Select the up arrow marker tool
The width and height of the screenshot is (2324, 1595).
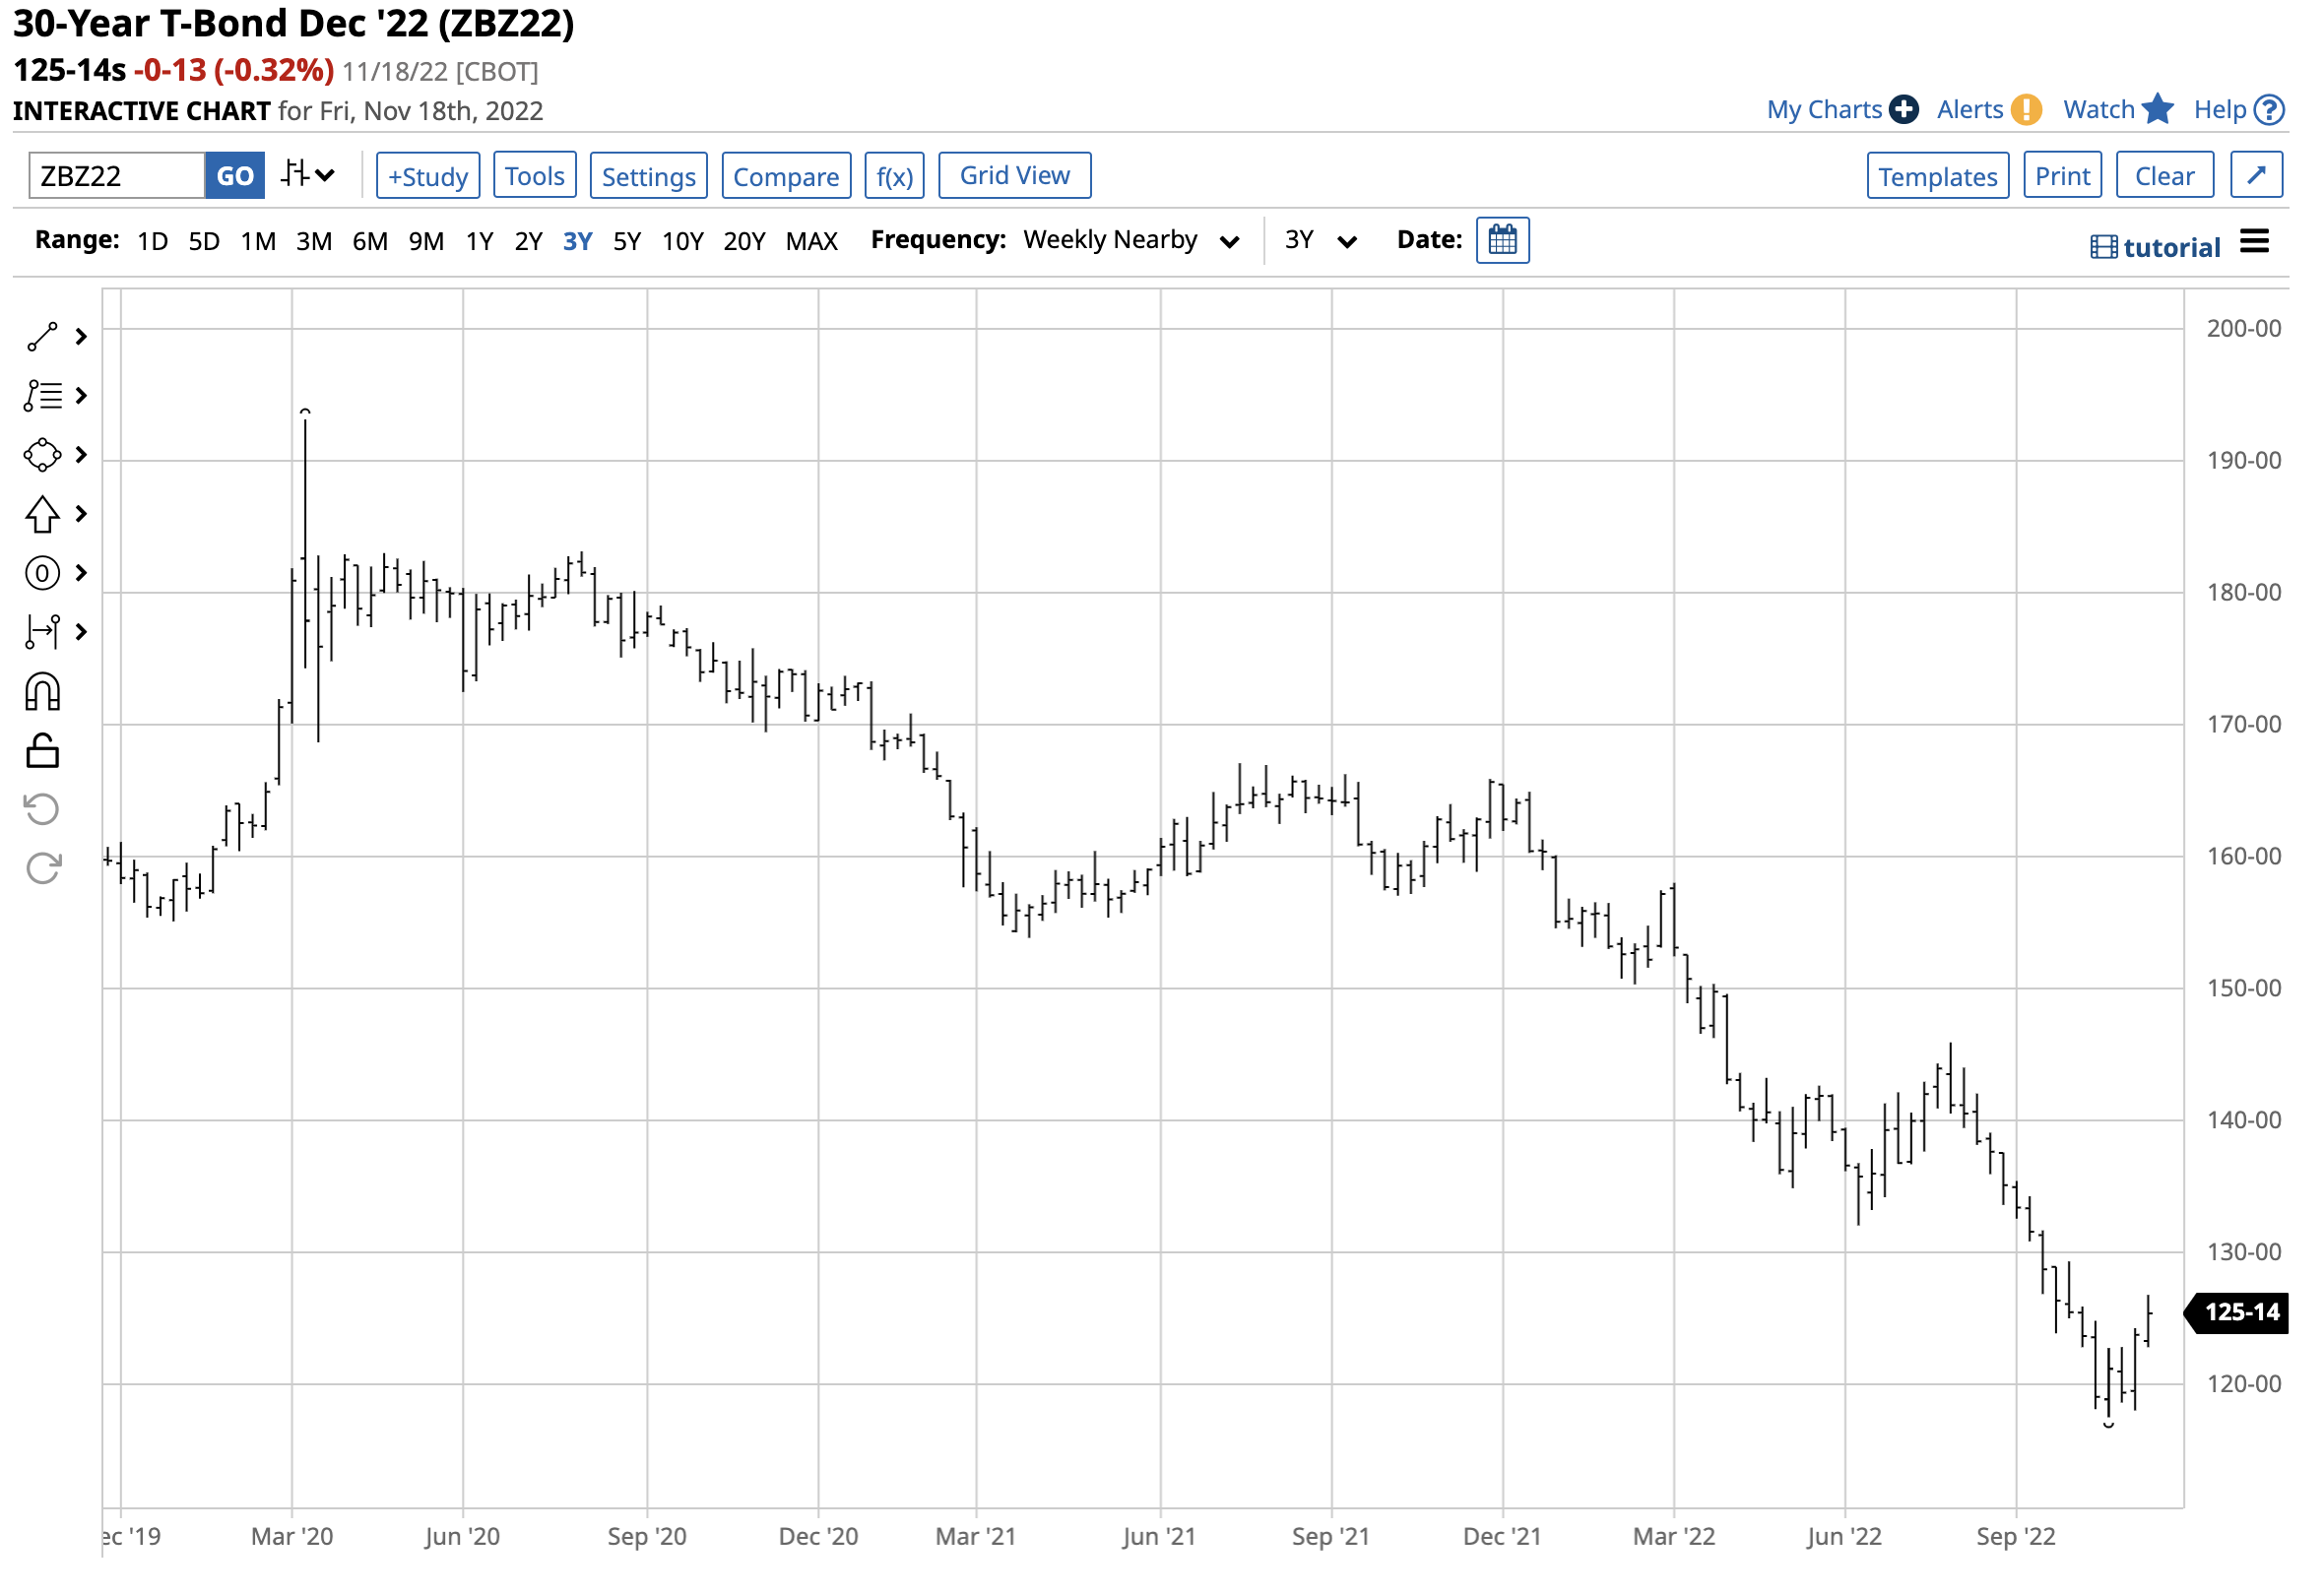tap(42, 515)
